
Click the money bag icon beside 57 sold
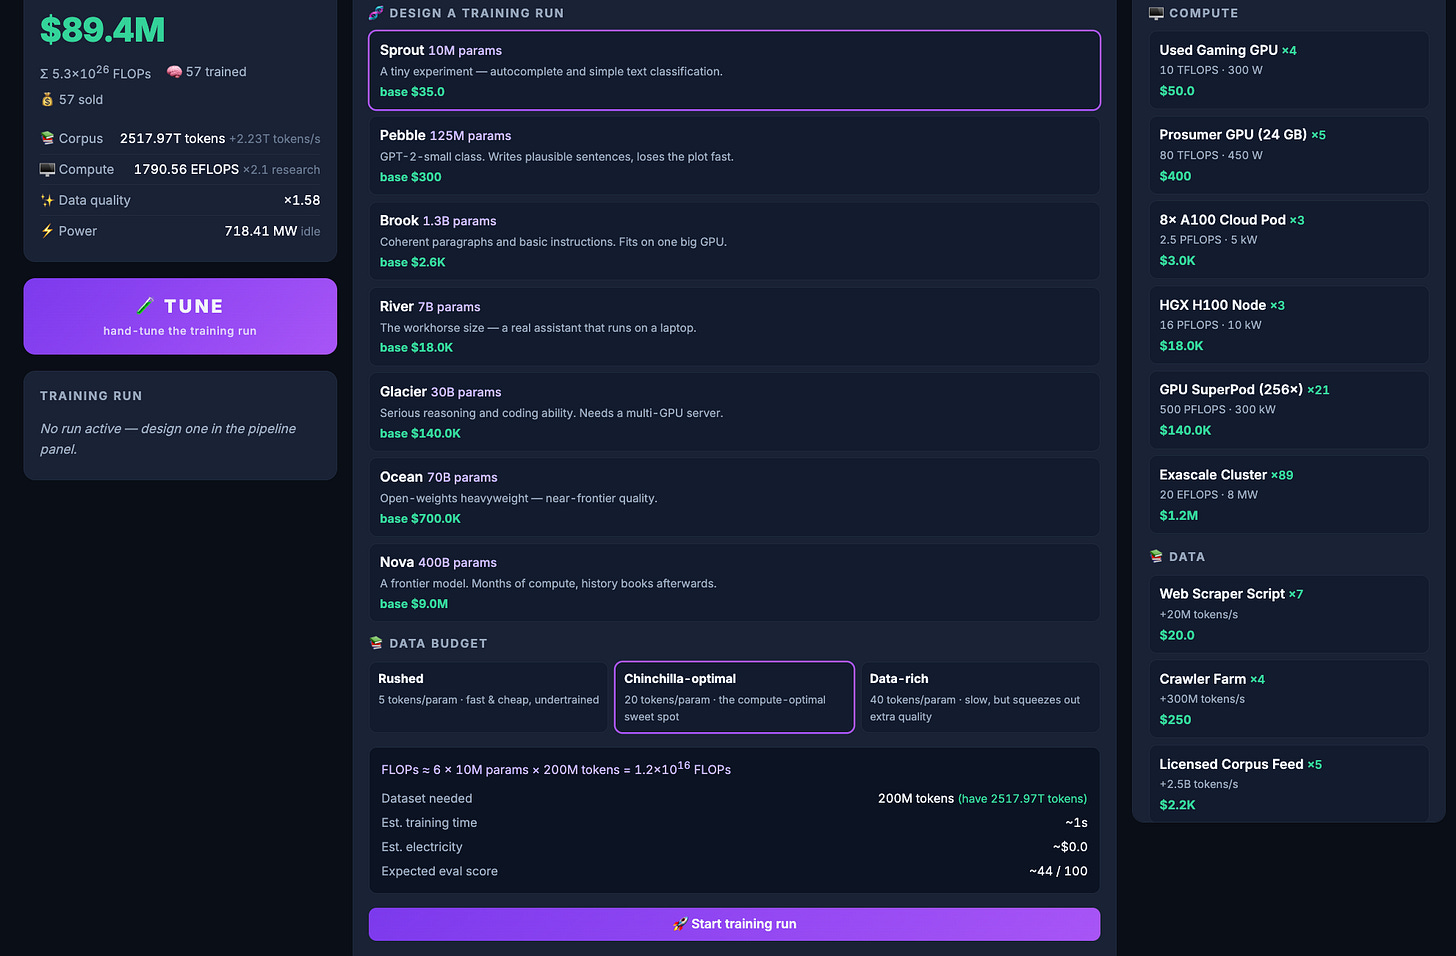point(47,100)
